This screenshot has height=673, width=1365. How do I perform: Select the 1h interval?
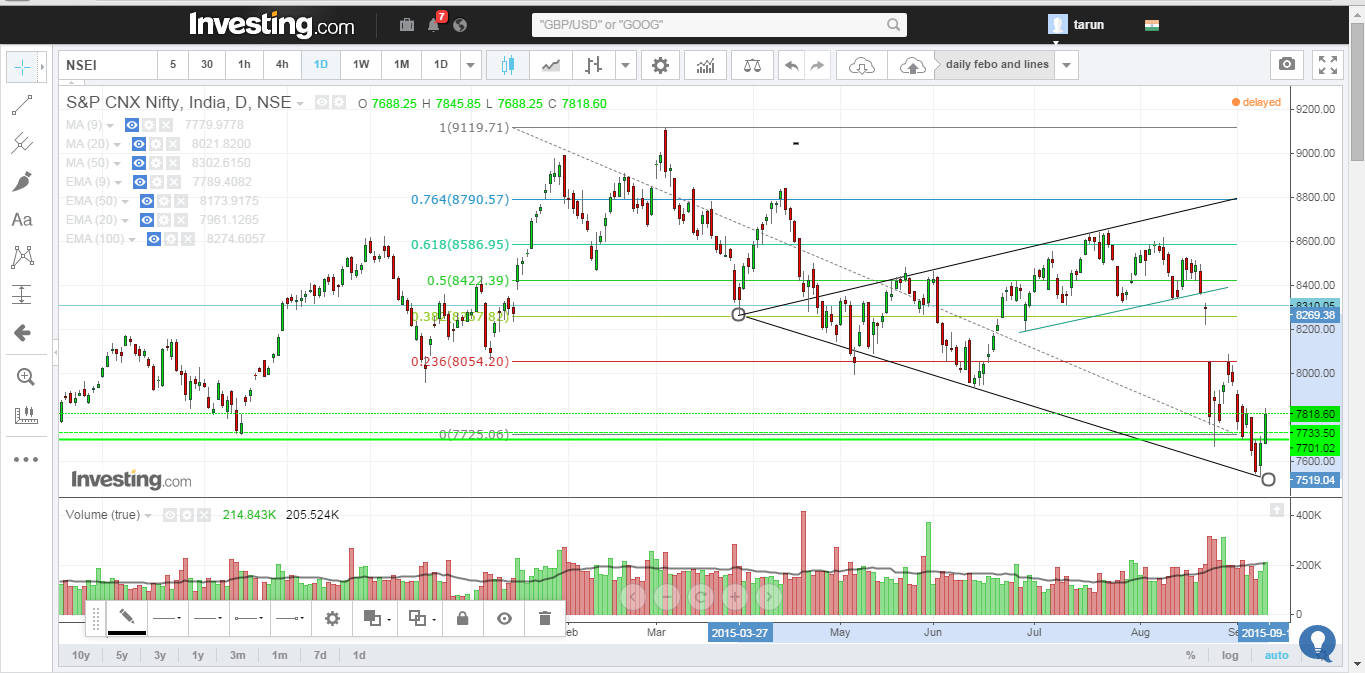(244, 65)
